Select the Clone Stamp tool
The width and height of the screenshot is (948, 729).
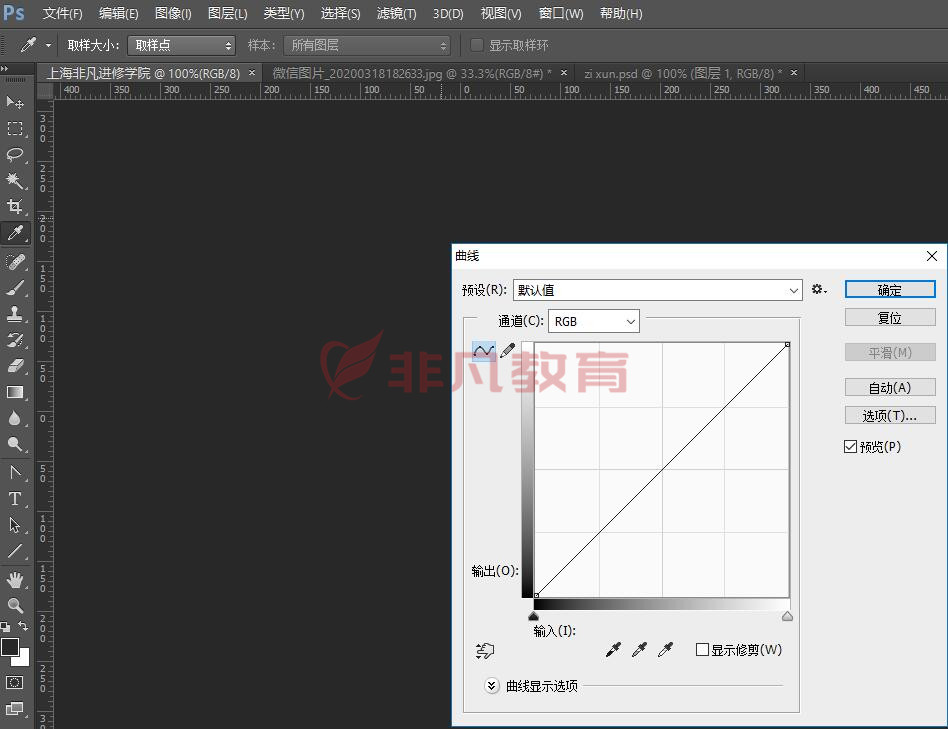(15, 314)
